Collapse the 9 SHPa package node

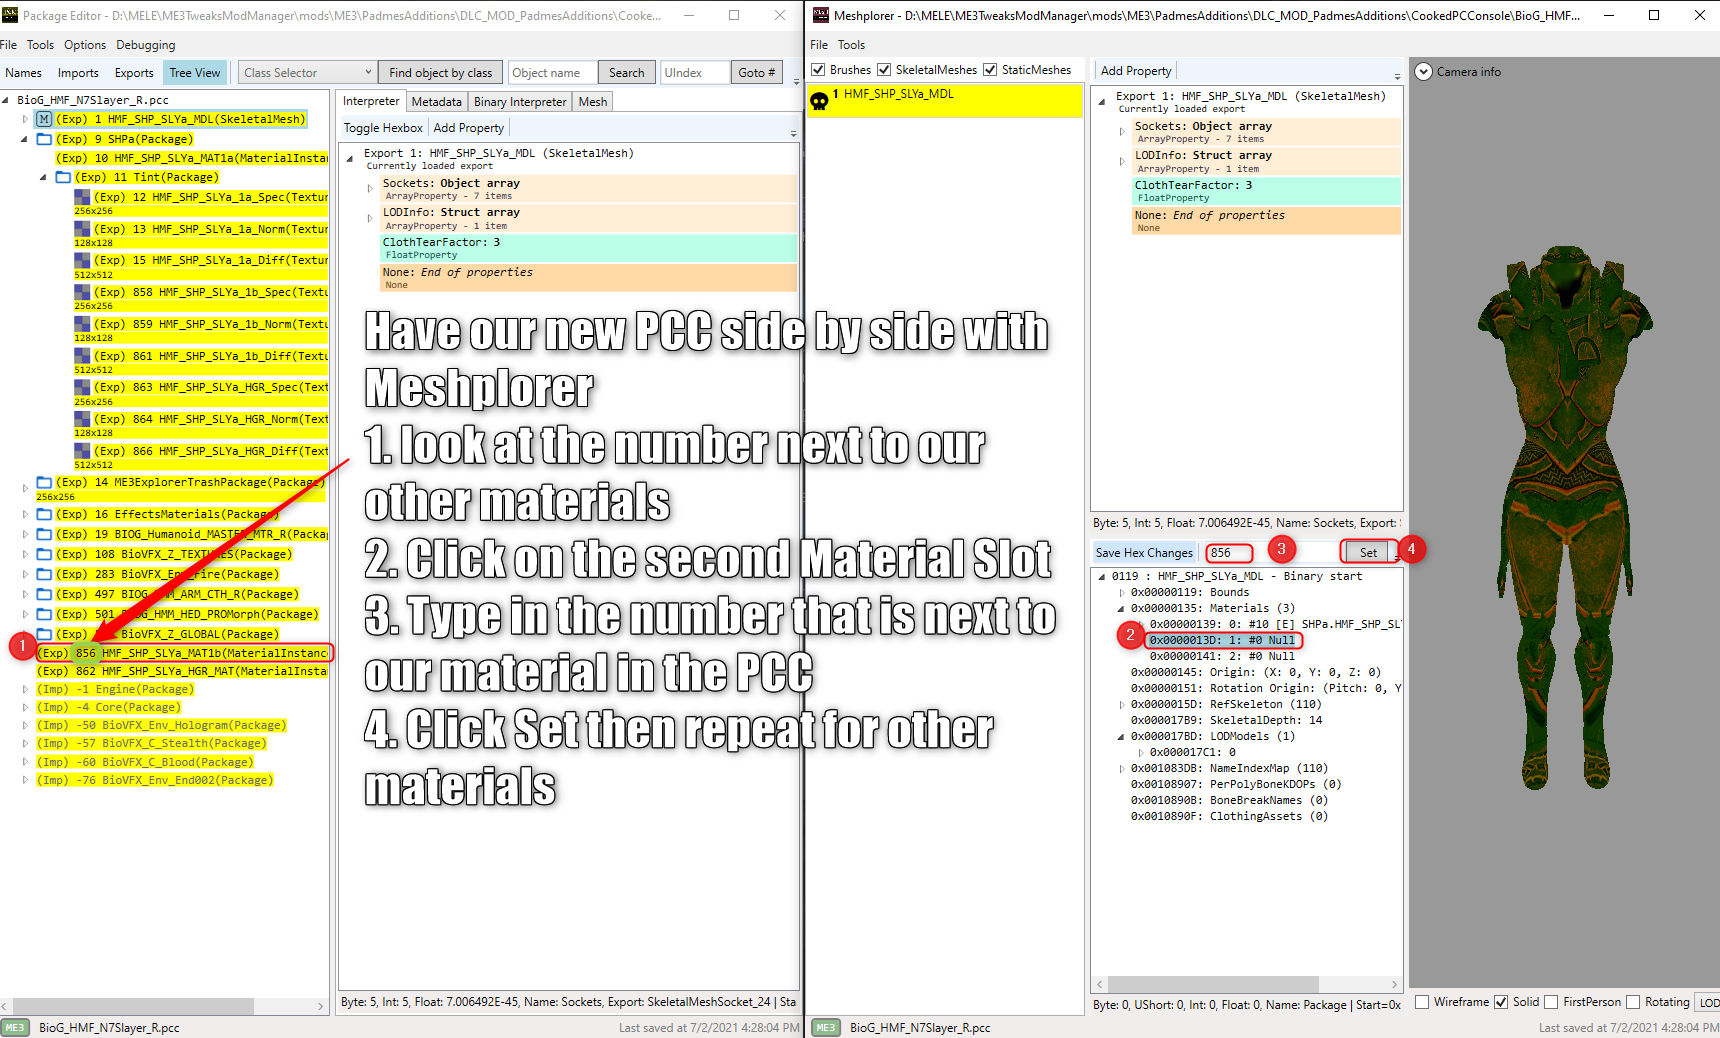pyautogui.click(x=25, y=139)
